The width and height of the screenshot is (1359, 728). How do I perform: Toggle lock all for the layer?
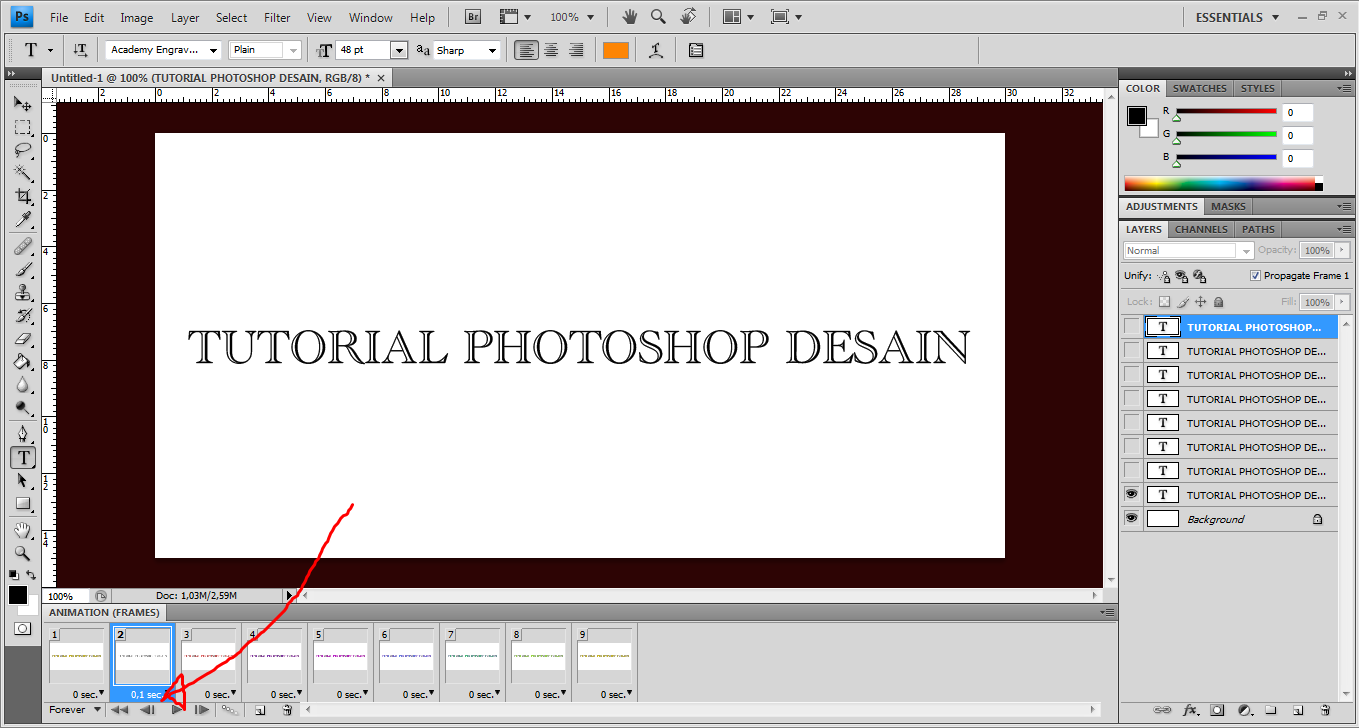click(x=1218, y=302)
